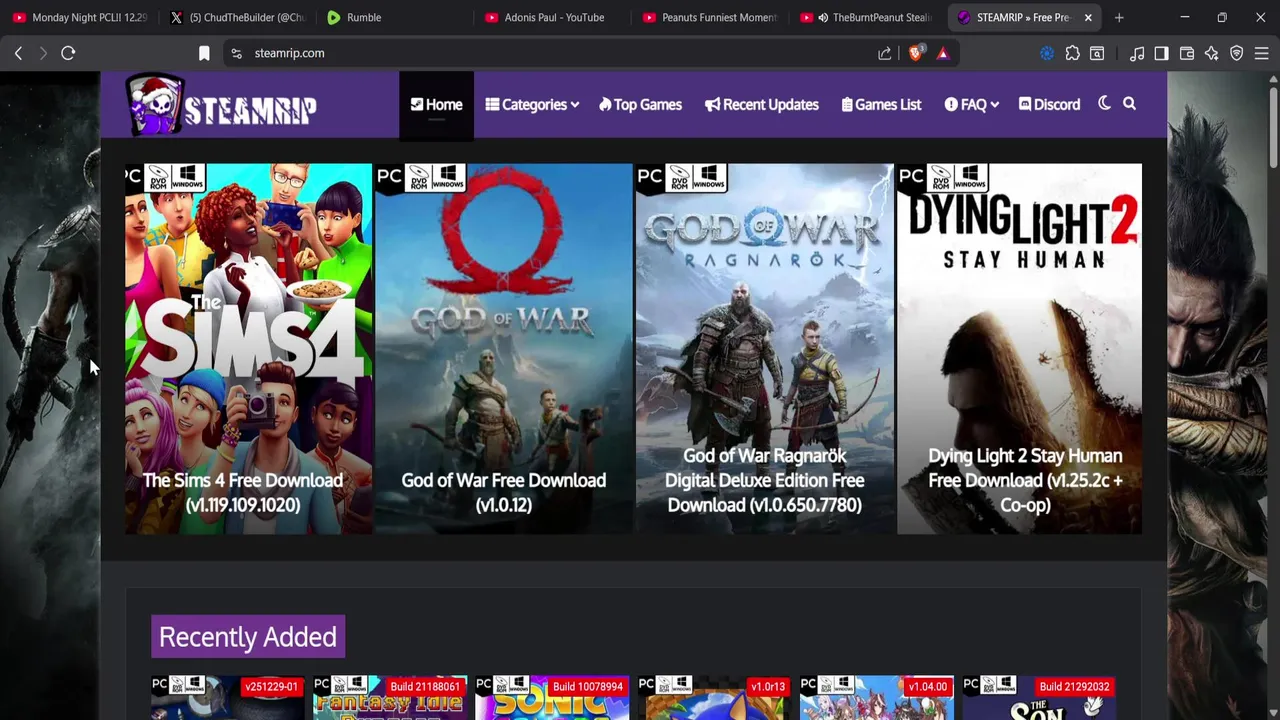Open recently added game tagged Build 21292032
Viewport: 1280px width, 720px height.
pos(1038,698)
